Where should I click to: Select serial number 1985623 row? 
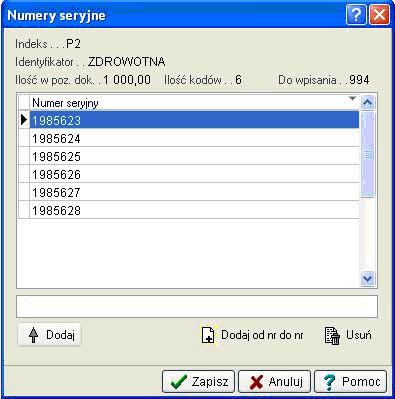[x=194, y=120]
